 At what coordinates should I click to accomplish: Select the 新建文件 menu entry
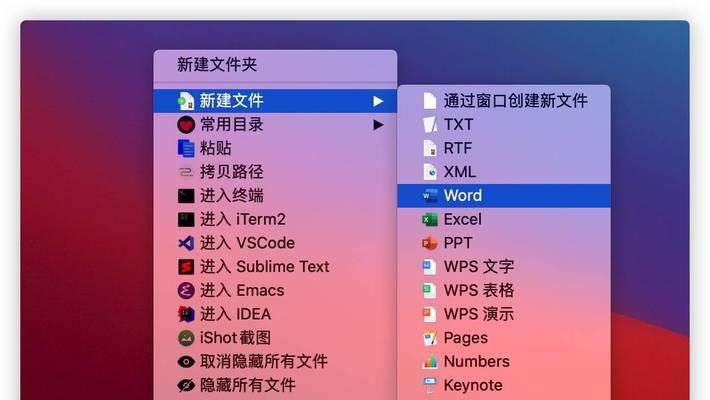coord(275,101)
